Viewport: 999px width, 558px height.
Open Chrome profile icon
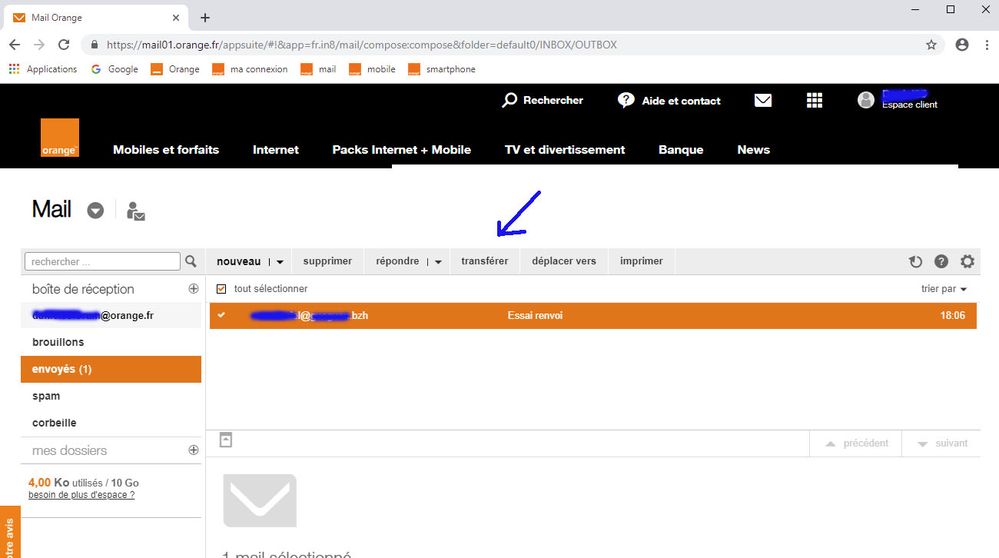coord(962,45)
